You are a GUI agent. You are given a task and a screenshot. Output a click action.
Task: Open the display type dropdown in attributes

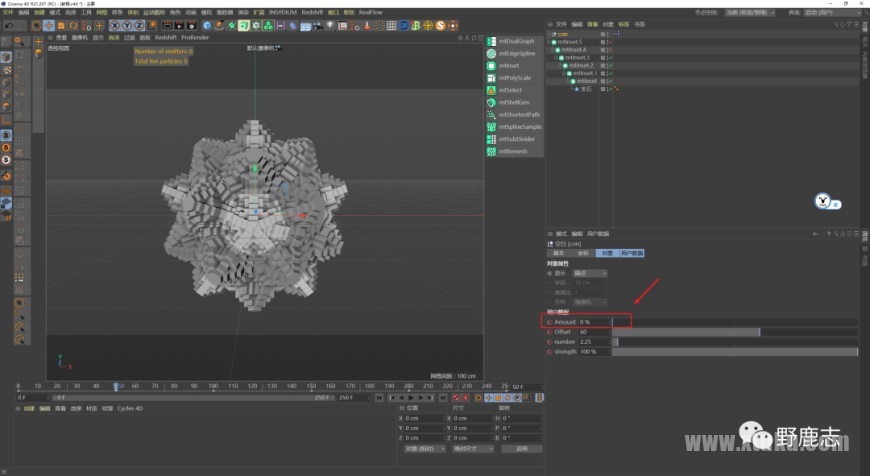tap(590, 273)
